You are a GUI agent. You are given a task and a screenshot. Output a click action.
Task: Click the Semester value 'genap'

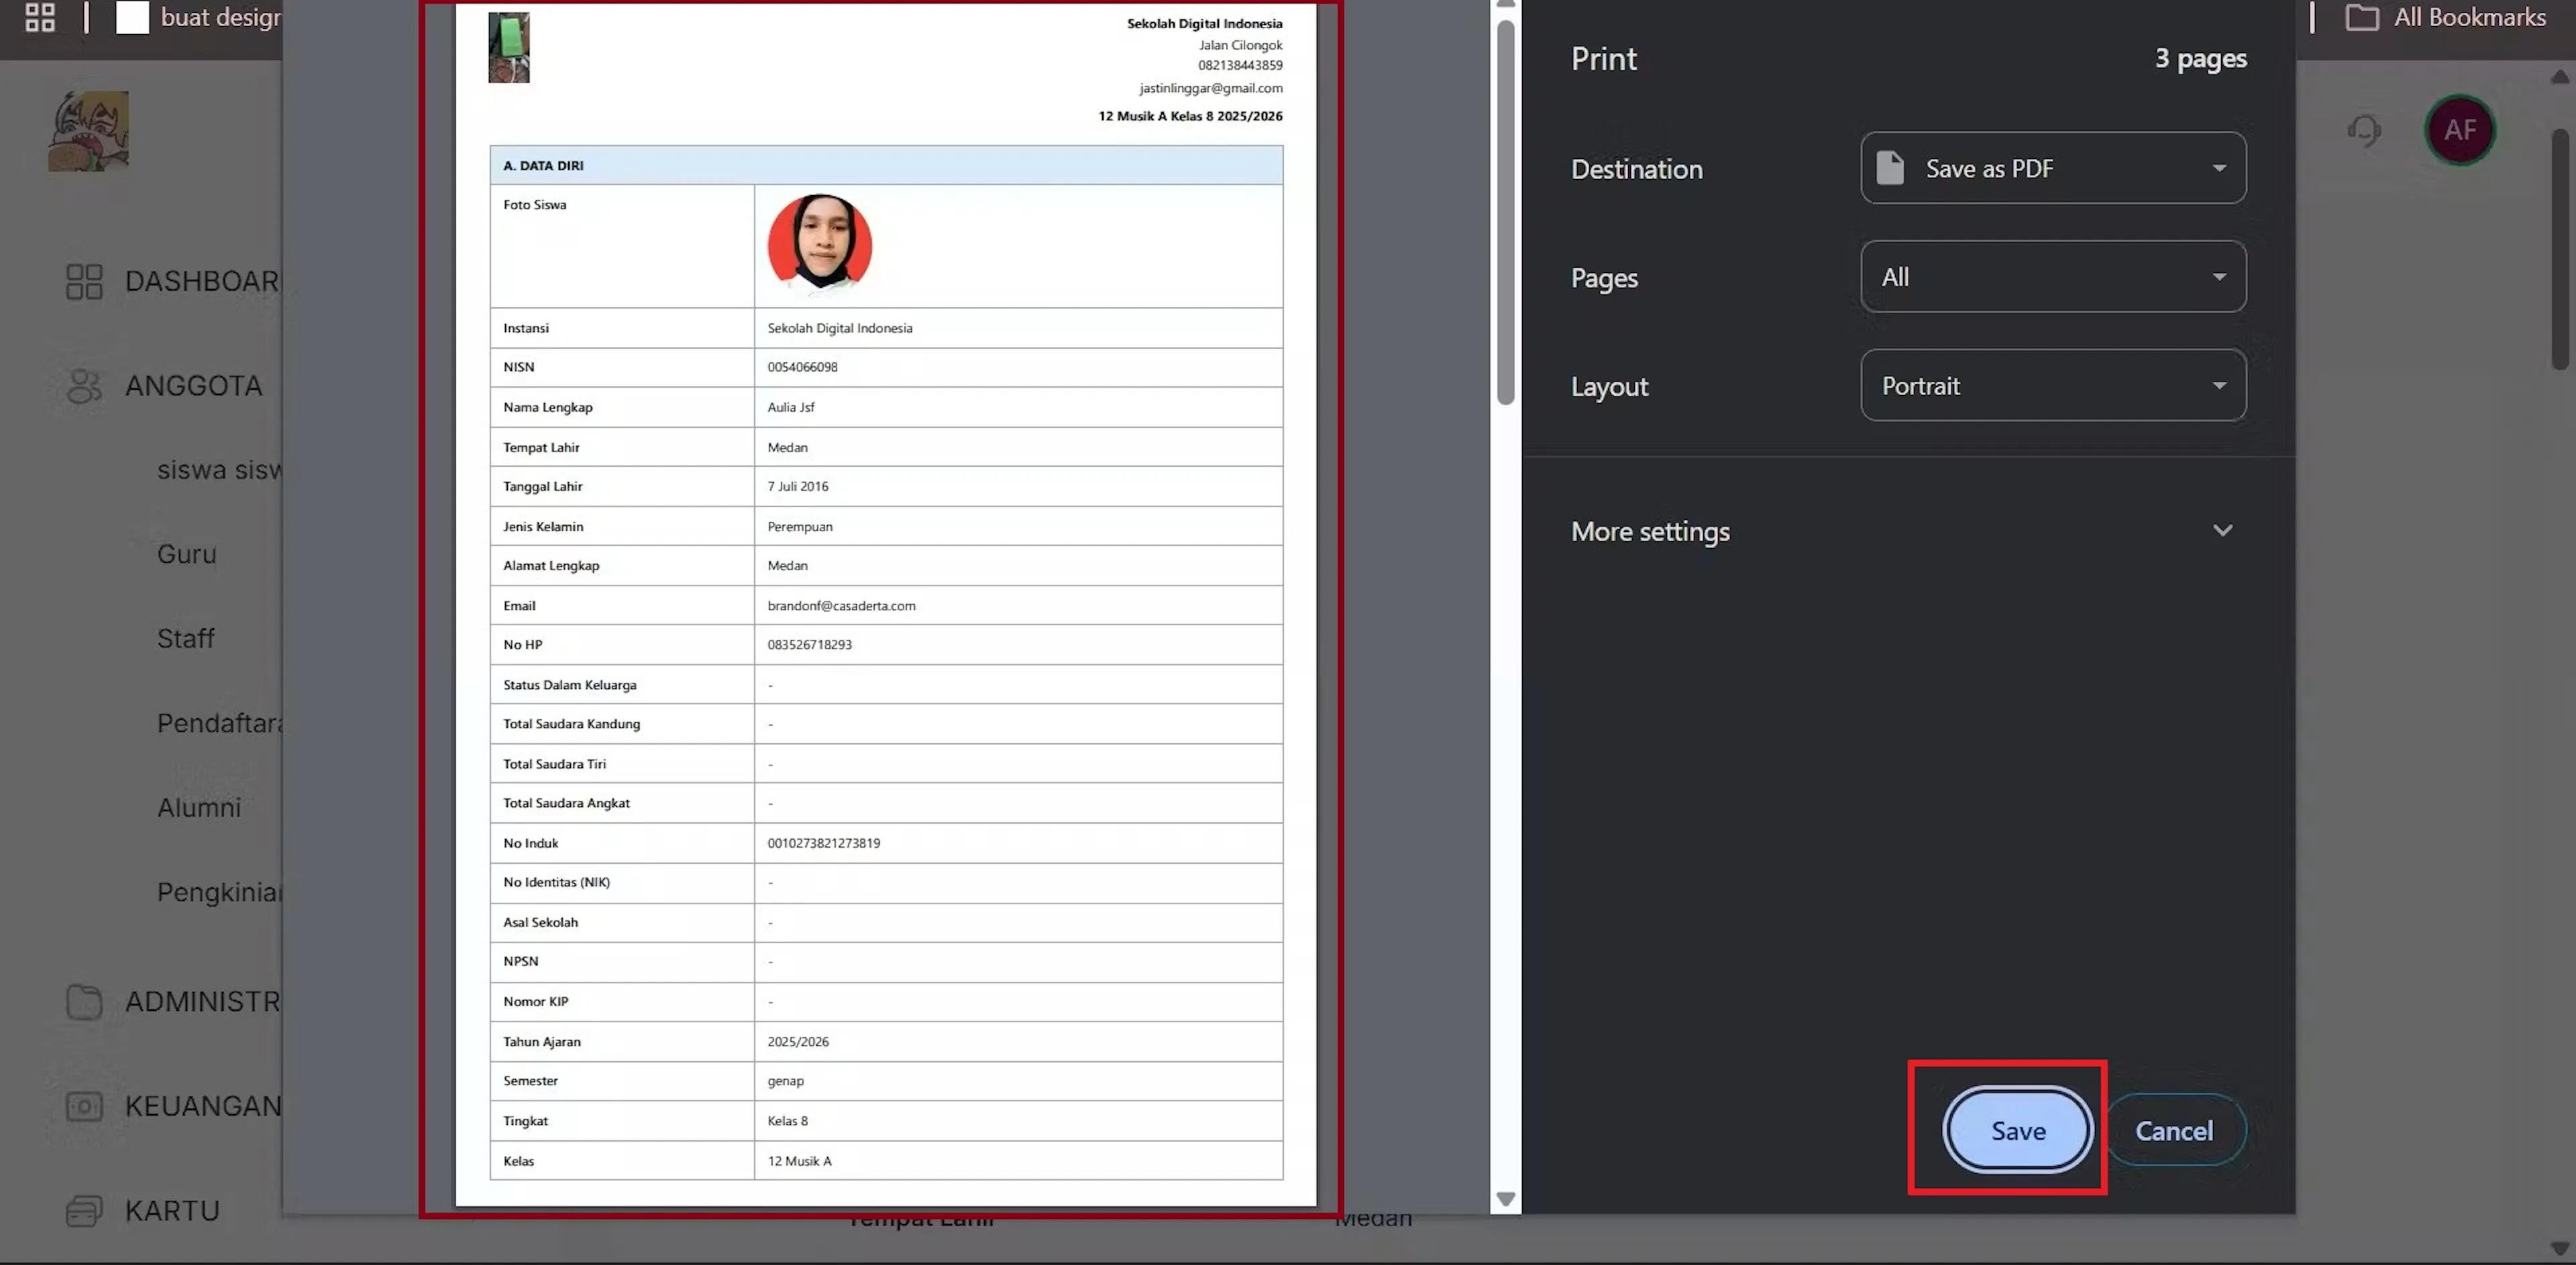[x=785, y=1081]
